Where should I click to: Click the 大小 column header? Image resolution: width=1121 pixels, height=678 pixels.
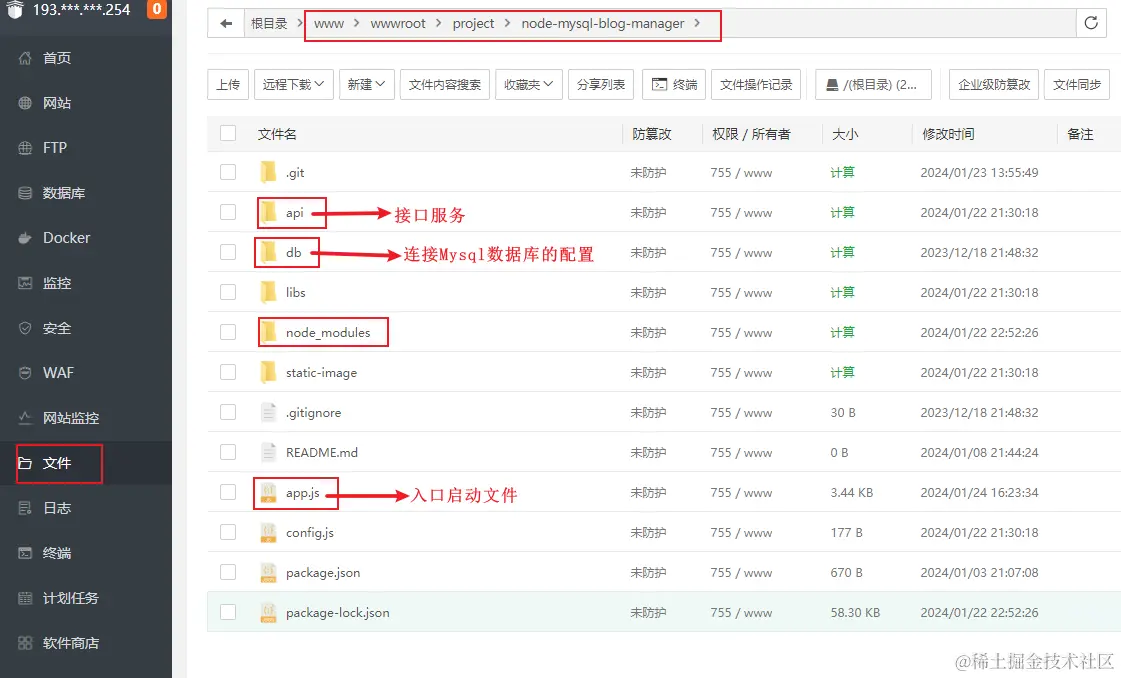pyautogui.click(x=845, y=134)
